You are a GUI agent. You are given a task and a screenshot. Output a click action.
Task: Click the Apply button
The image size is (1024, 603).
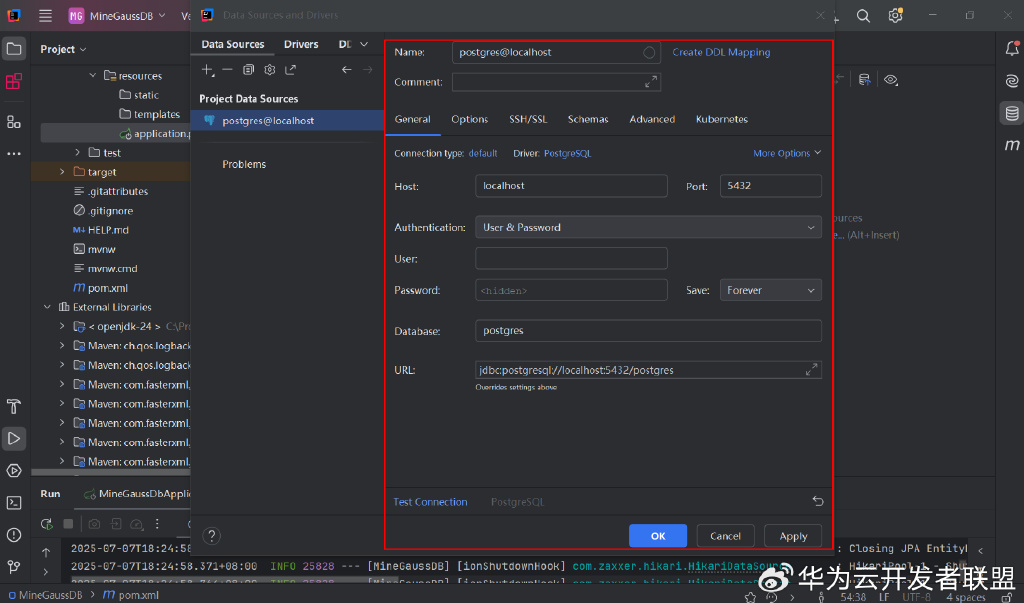click(793, 536)
